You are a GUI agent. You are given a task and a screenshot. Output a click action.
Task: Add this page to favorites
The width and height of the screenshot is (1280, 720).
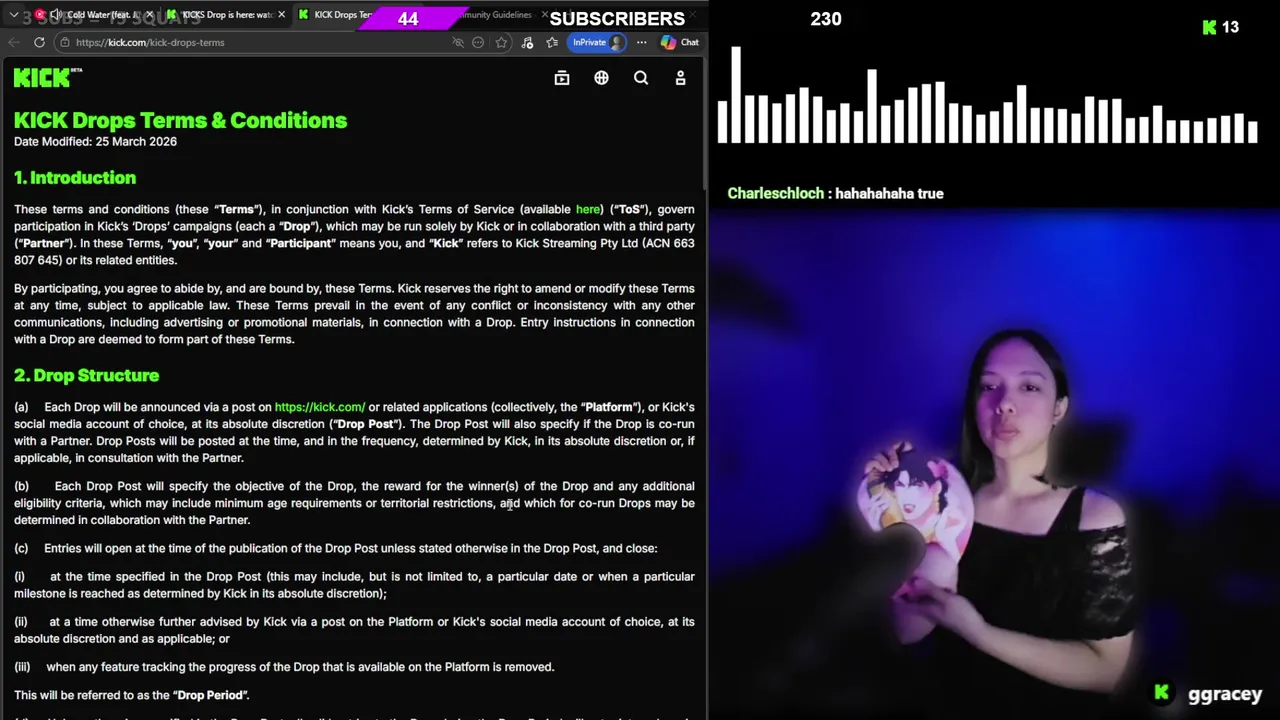(x=501, y=42)
